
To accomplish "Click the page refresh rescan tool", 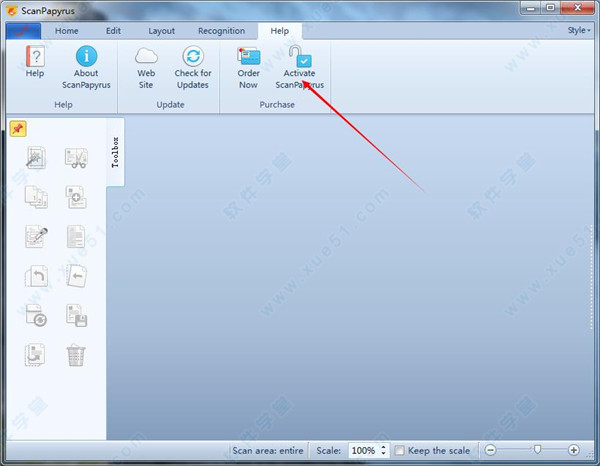I will [36, 315].
